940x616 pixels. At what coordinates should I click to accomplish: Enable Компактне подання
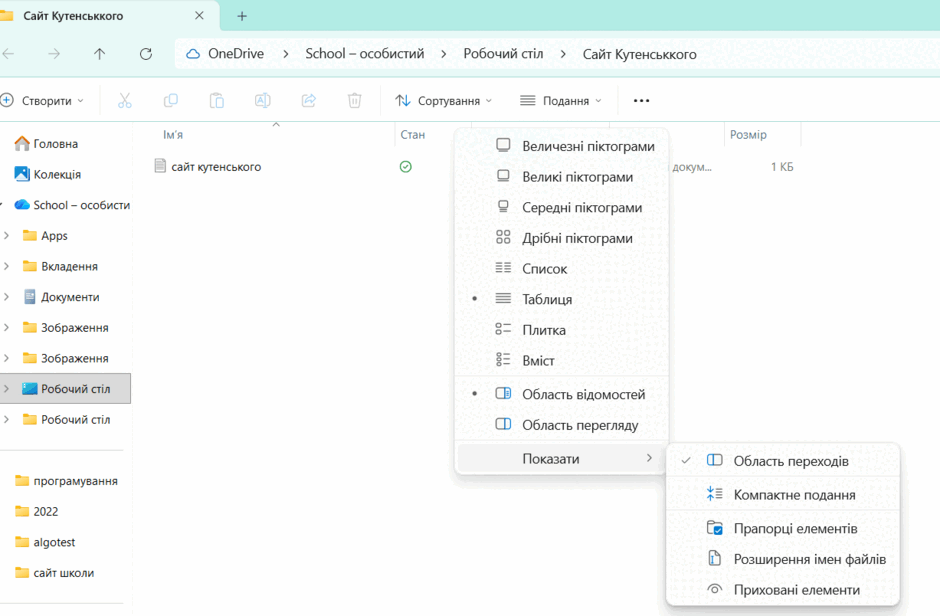(x=783, y=494)
